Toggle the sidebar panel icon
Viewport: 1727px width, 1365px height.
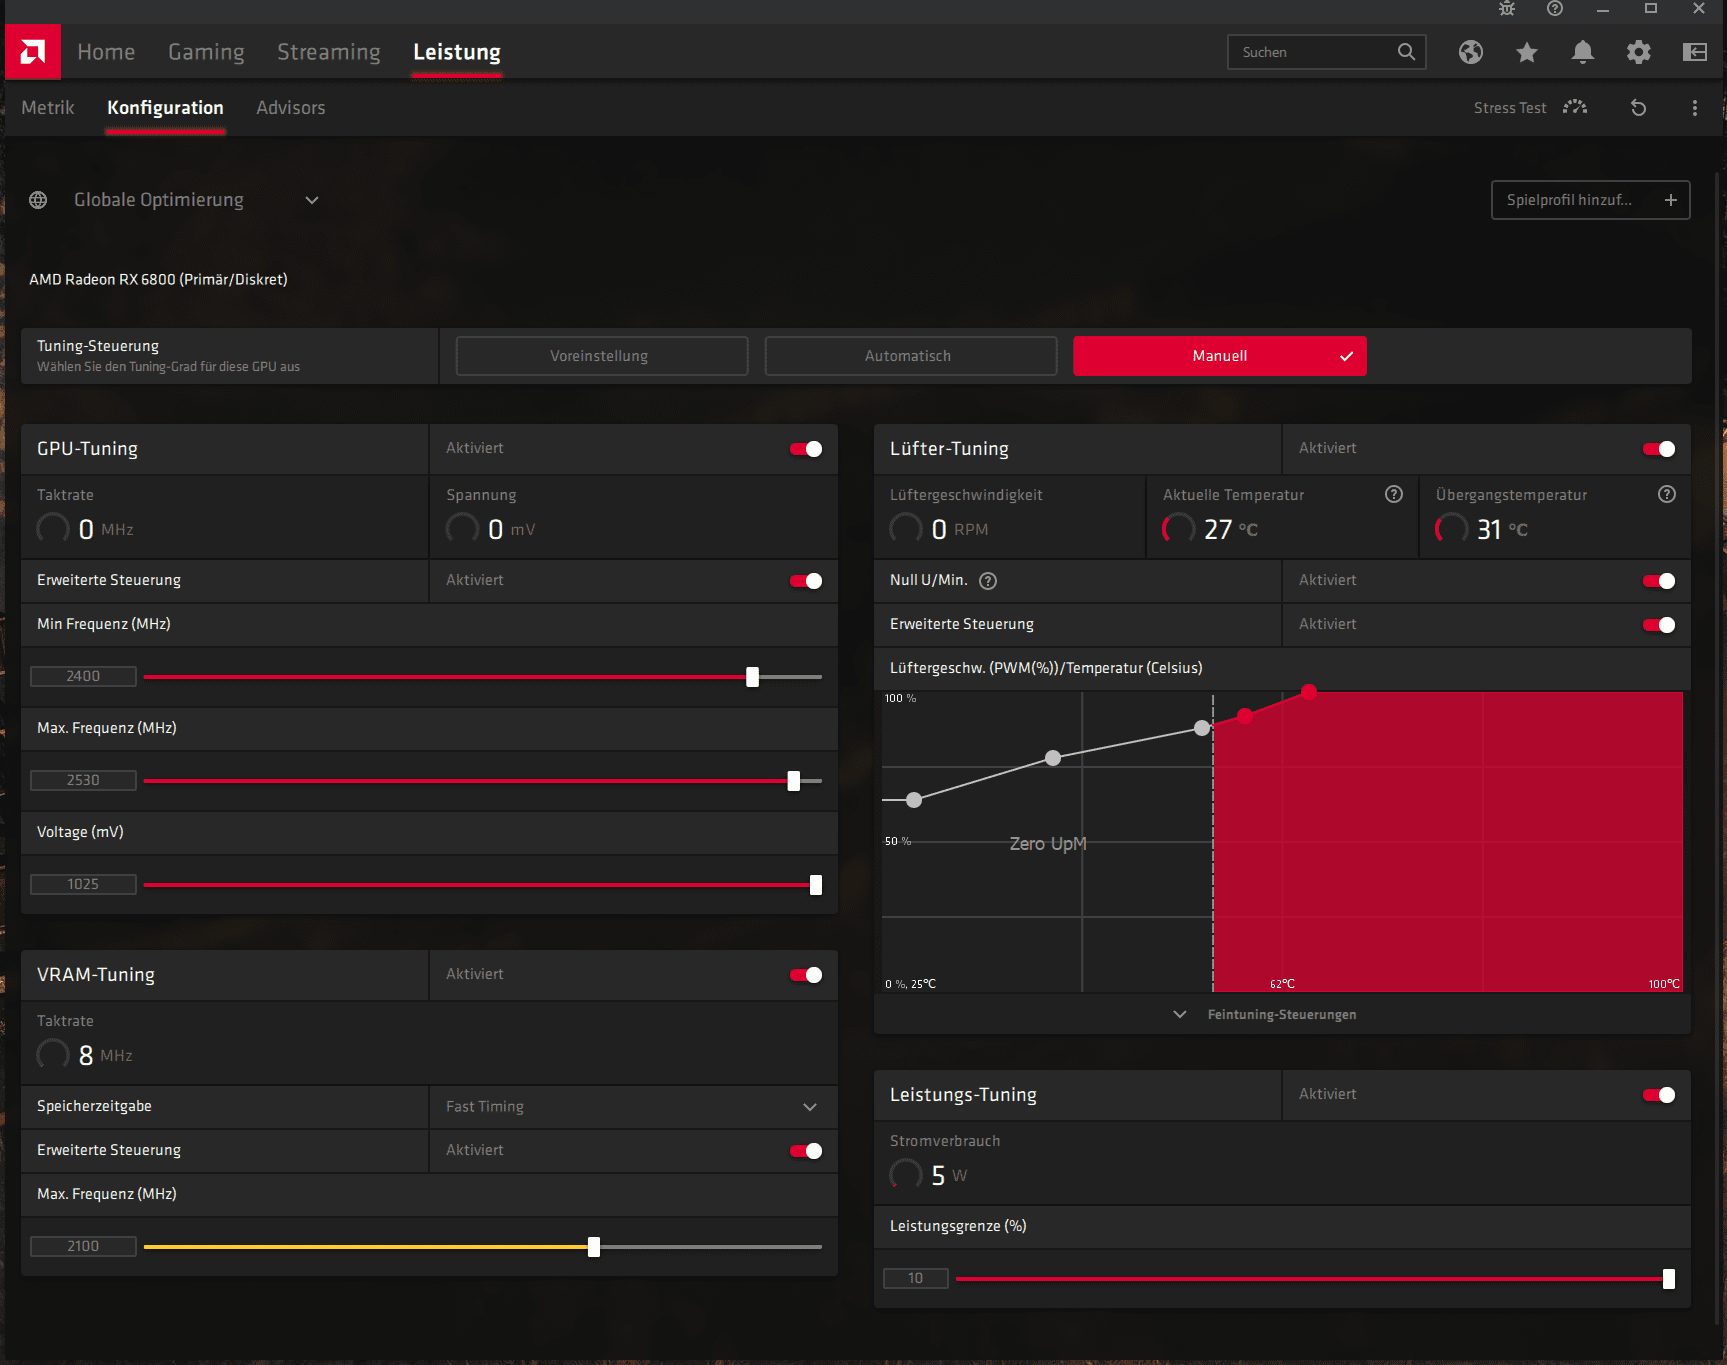pos(1695,52)
